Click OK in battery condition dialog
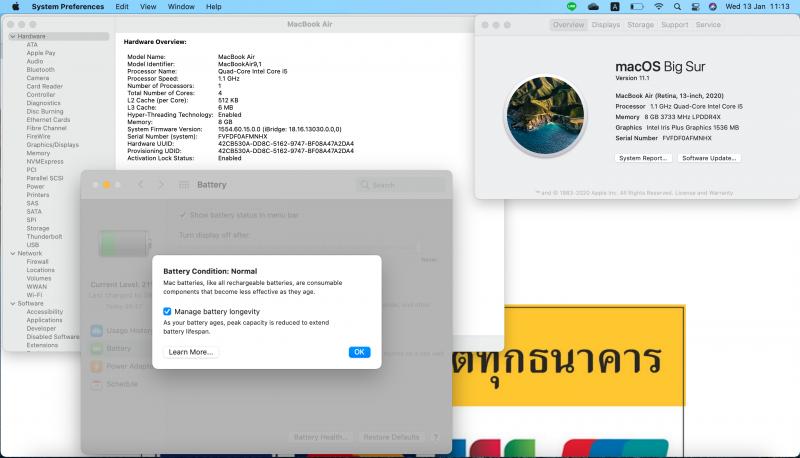Image resolution: width=800 pixels, height=458 pixels. click(359, 352)
